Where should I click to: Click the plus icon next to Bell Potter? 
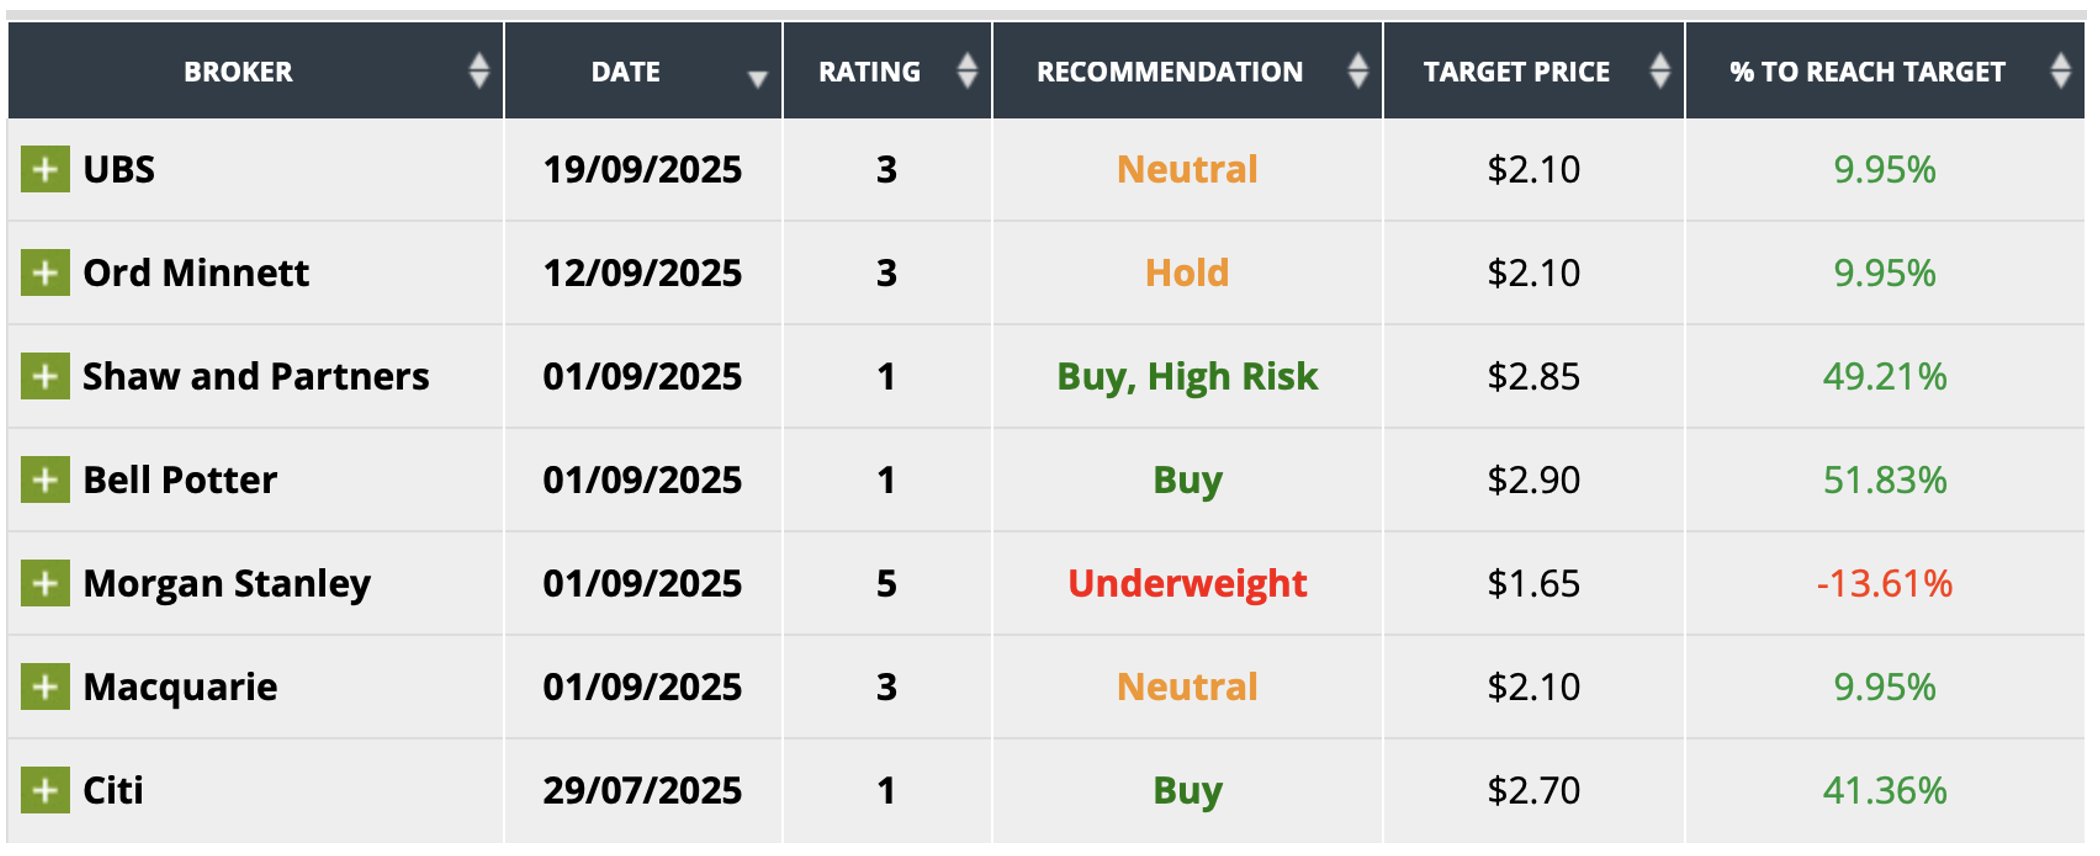tap(45, 480)
